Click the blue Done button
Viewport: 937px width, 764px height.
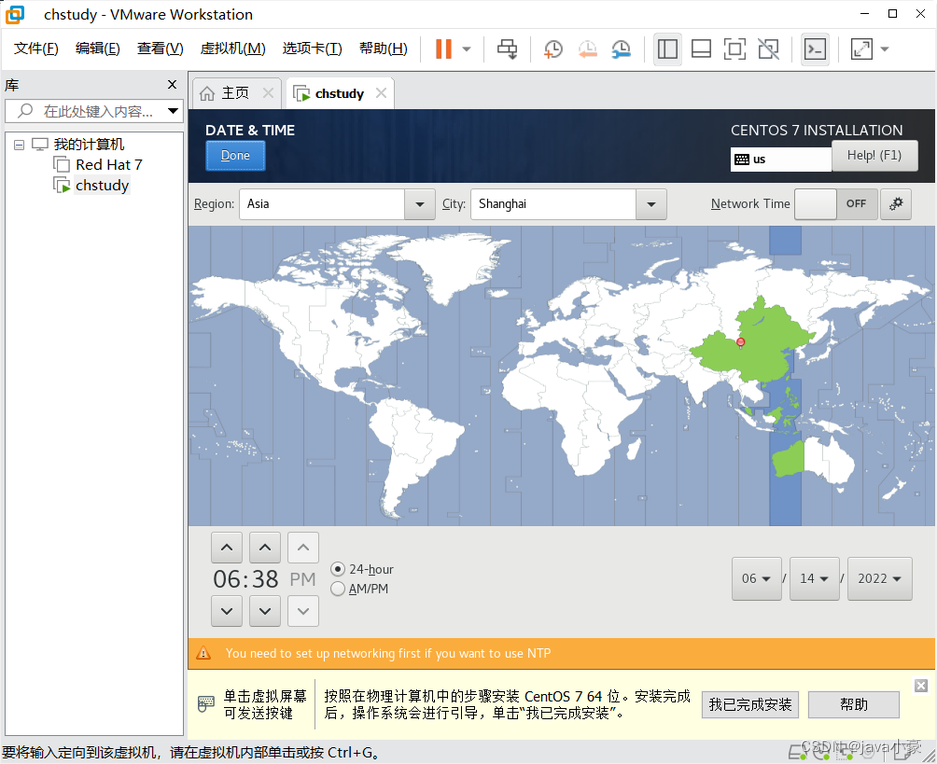[x=235, y=155]
